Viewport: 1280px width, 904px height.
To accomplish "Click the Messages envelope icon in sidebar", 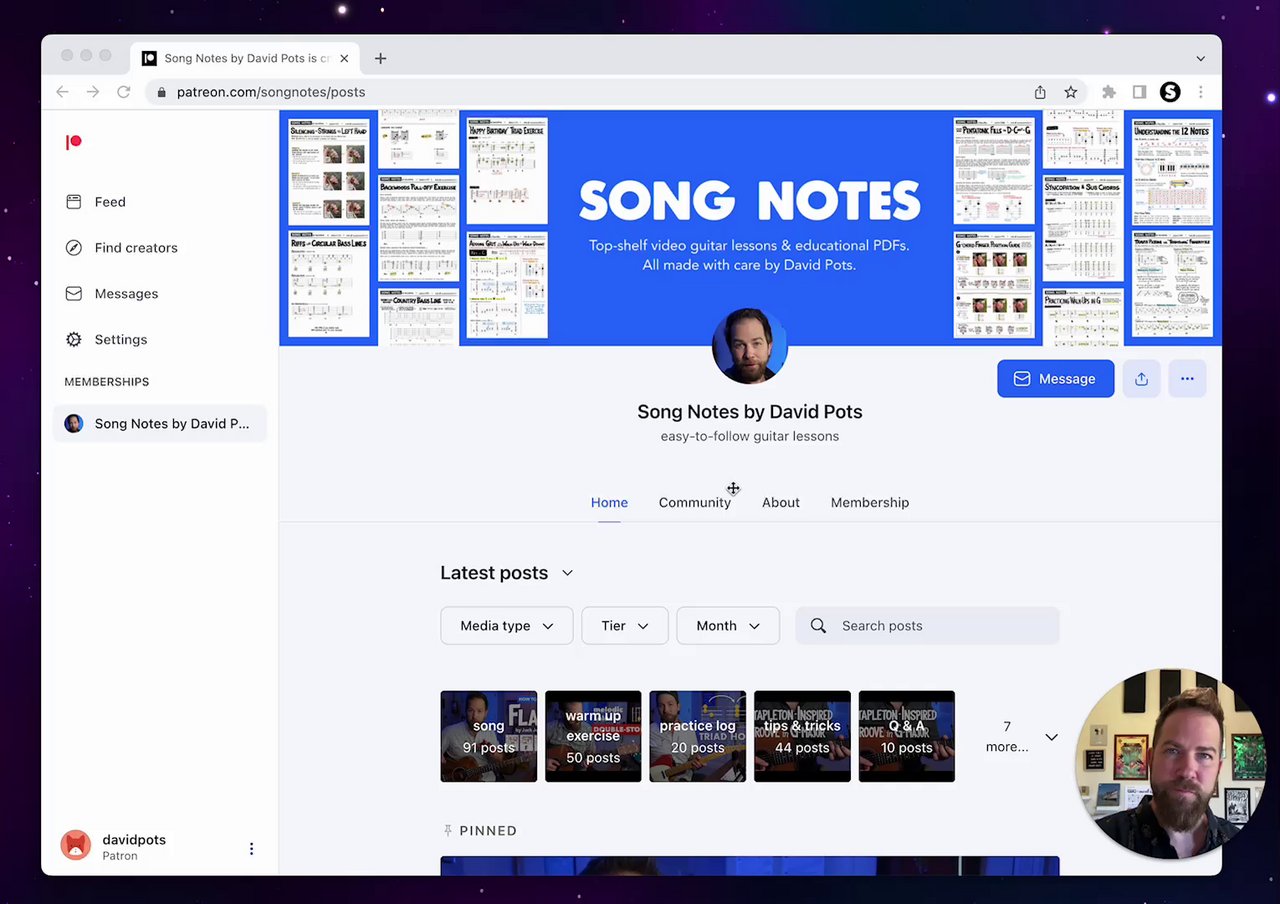I will point(73,294).
